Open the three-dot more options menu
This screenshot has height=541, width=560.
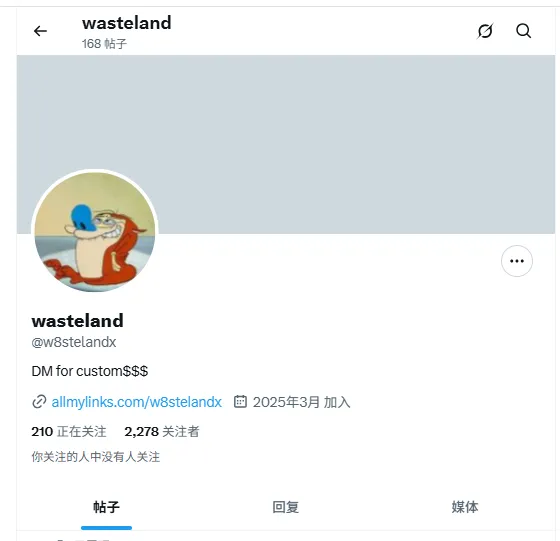[516, 261]
